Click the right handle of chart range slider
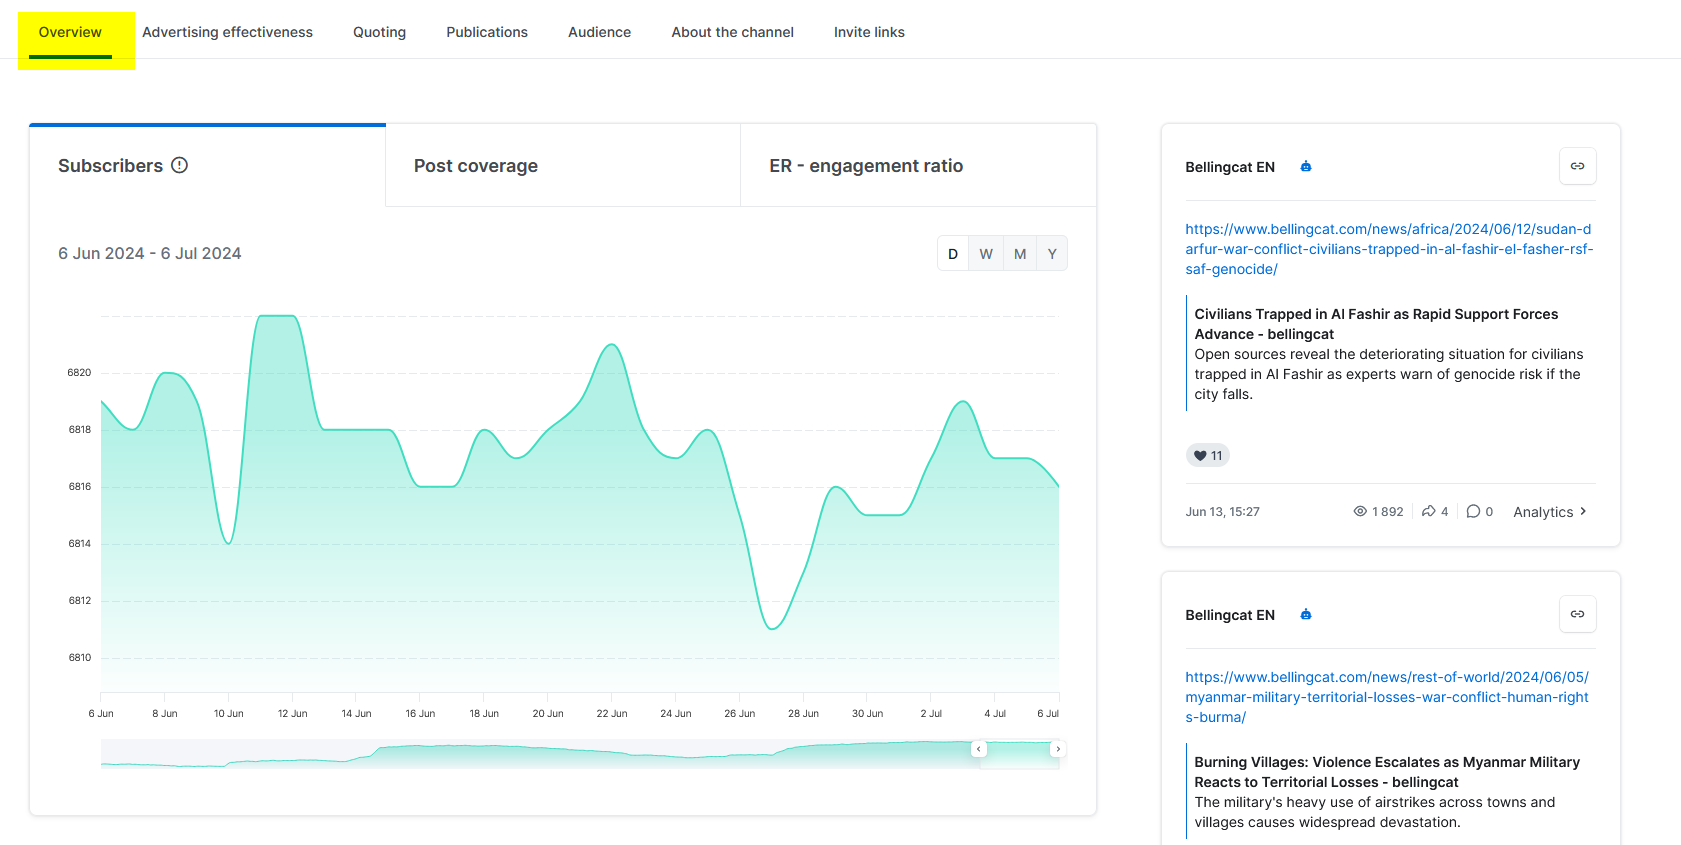The width and height of the screenshot is (1681, 845). (1058, 749)
